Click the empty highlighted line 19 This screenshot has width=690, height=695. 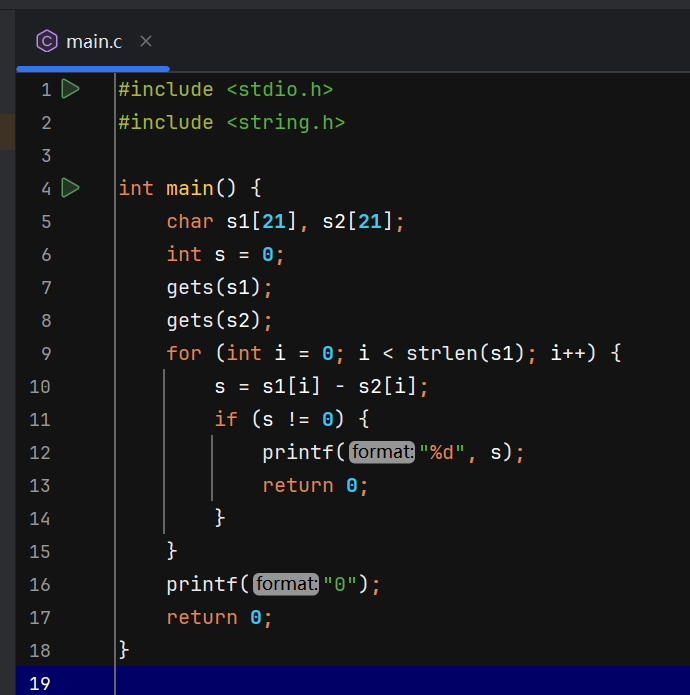(400, 683)
